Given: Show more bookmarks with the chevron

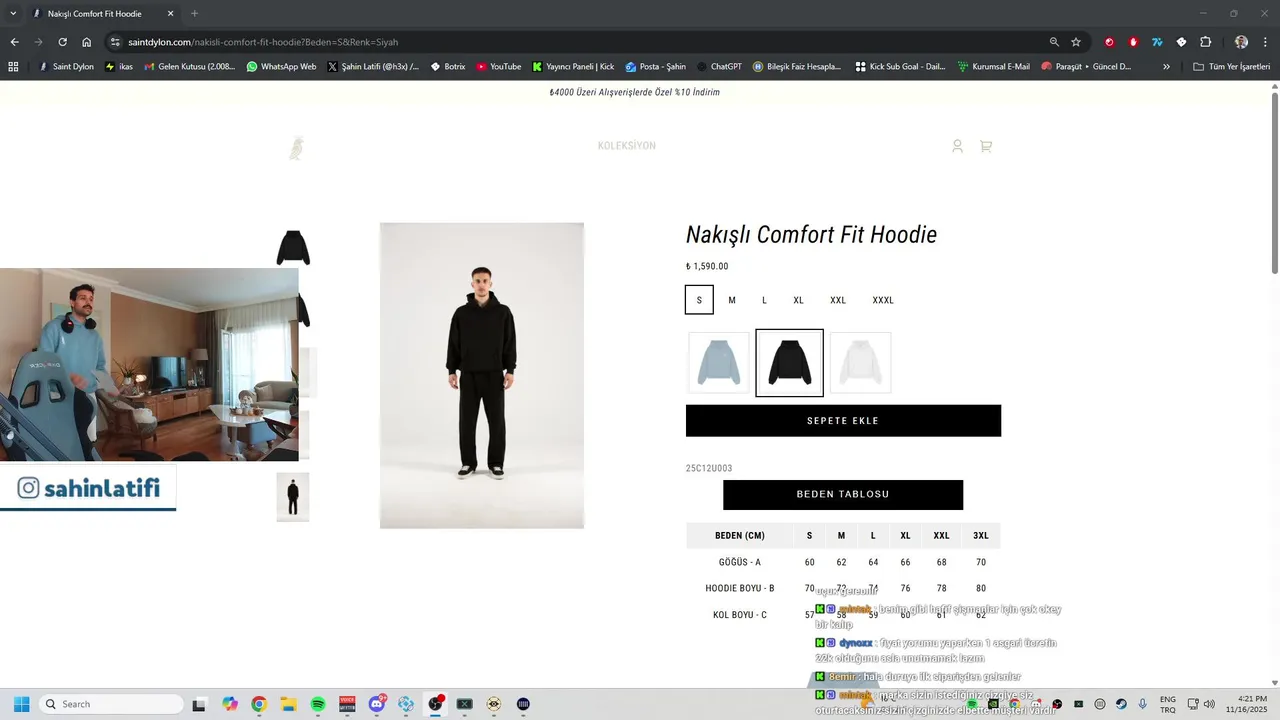Looking at the screenshot, I should click(x=1166, y=67).
